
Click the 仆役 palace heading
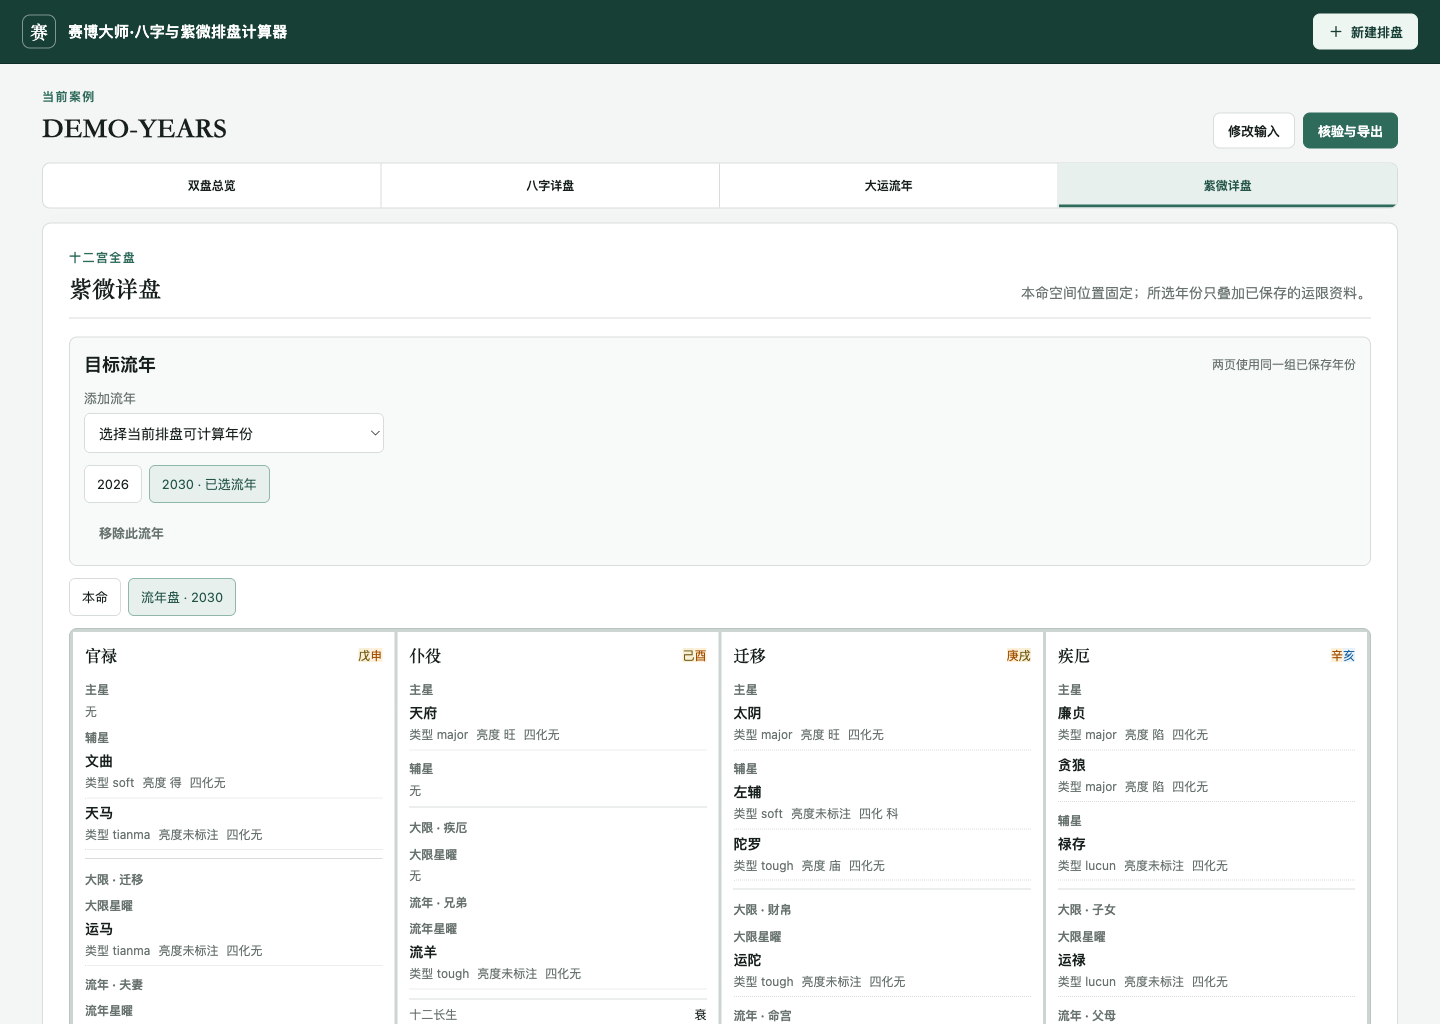pyautogui.click(x=425, y=656)
